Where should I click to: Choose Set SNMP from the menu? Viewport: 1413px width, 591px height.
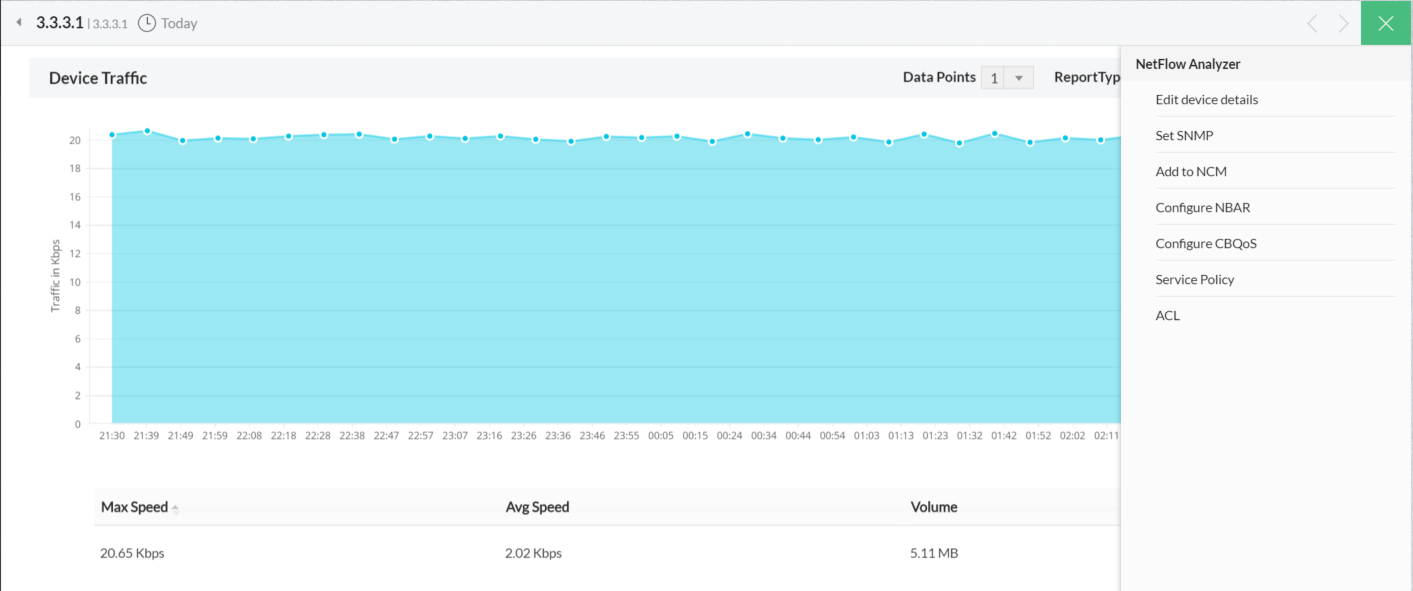point(1184,136)
